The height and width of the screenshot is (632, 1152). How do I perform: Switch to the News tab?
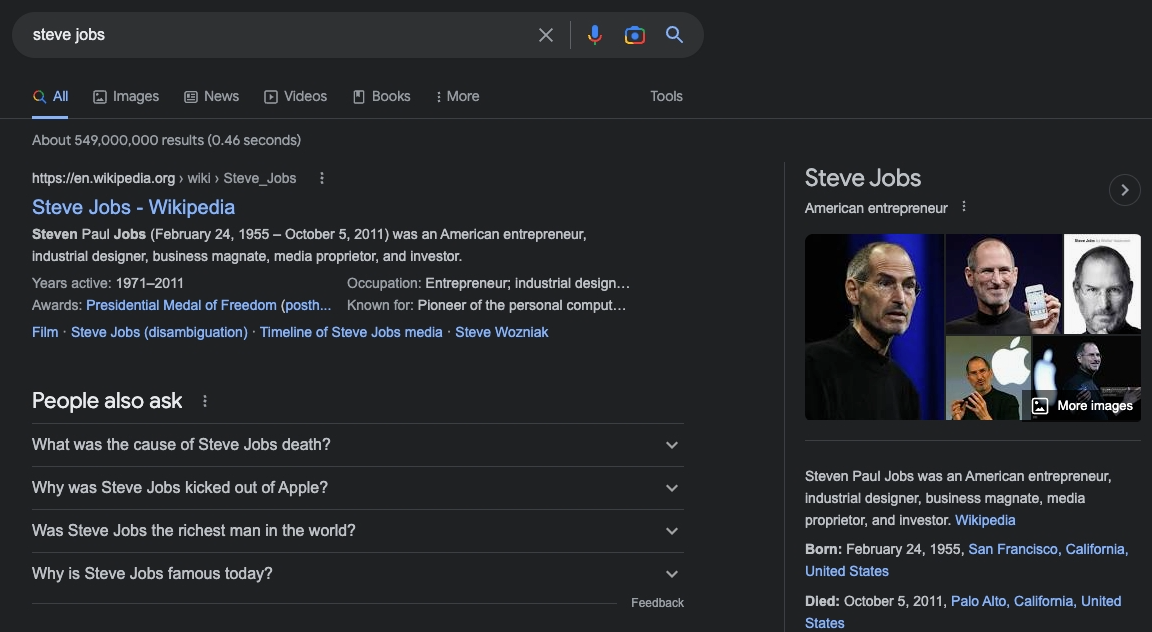(x=212, y=96)
